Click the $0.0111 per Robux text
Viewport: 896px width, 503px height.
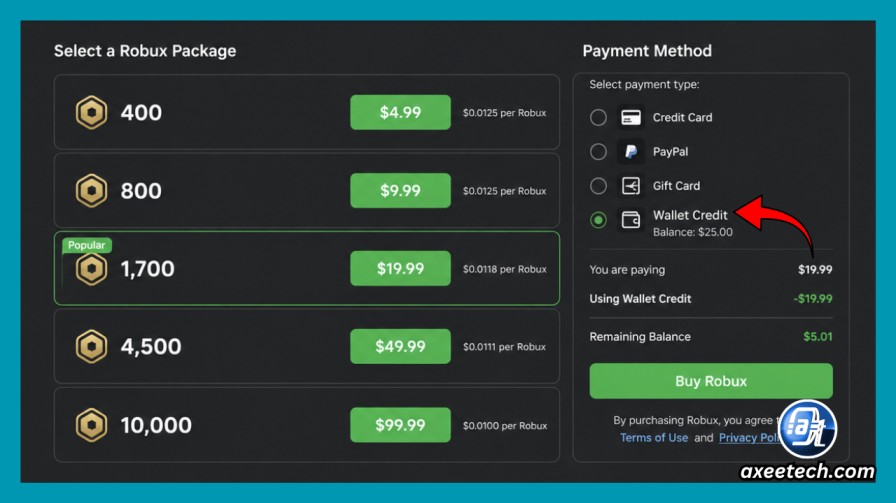[505, 347]
